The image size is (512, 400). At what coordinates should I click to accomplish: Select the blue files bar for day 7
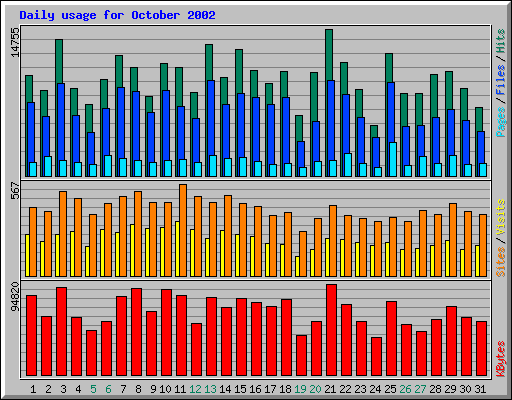coord(121,123)
